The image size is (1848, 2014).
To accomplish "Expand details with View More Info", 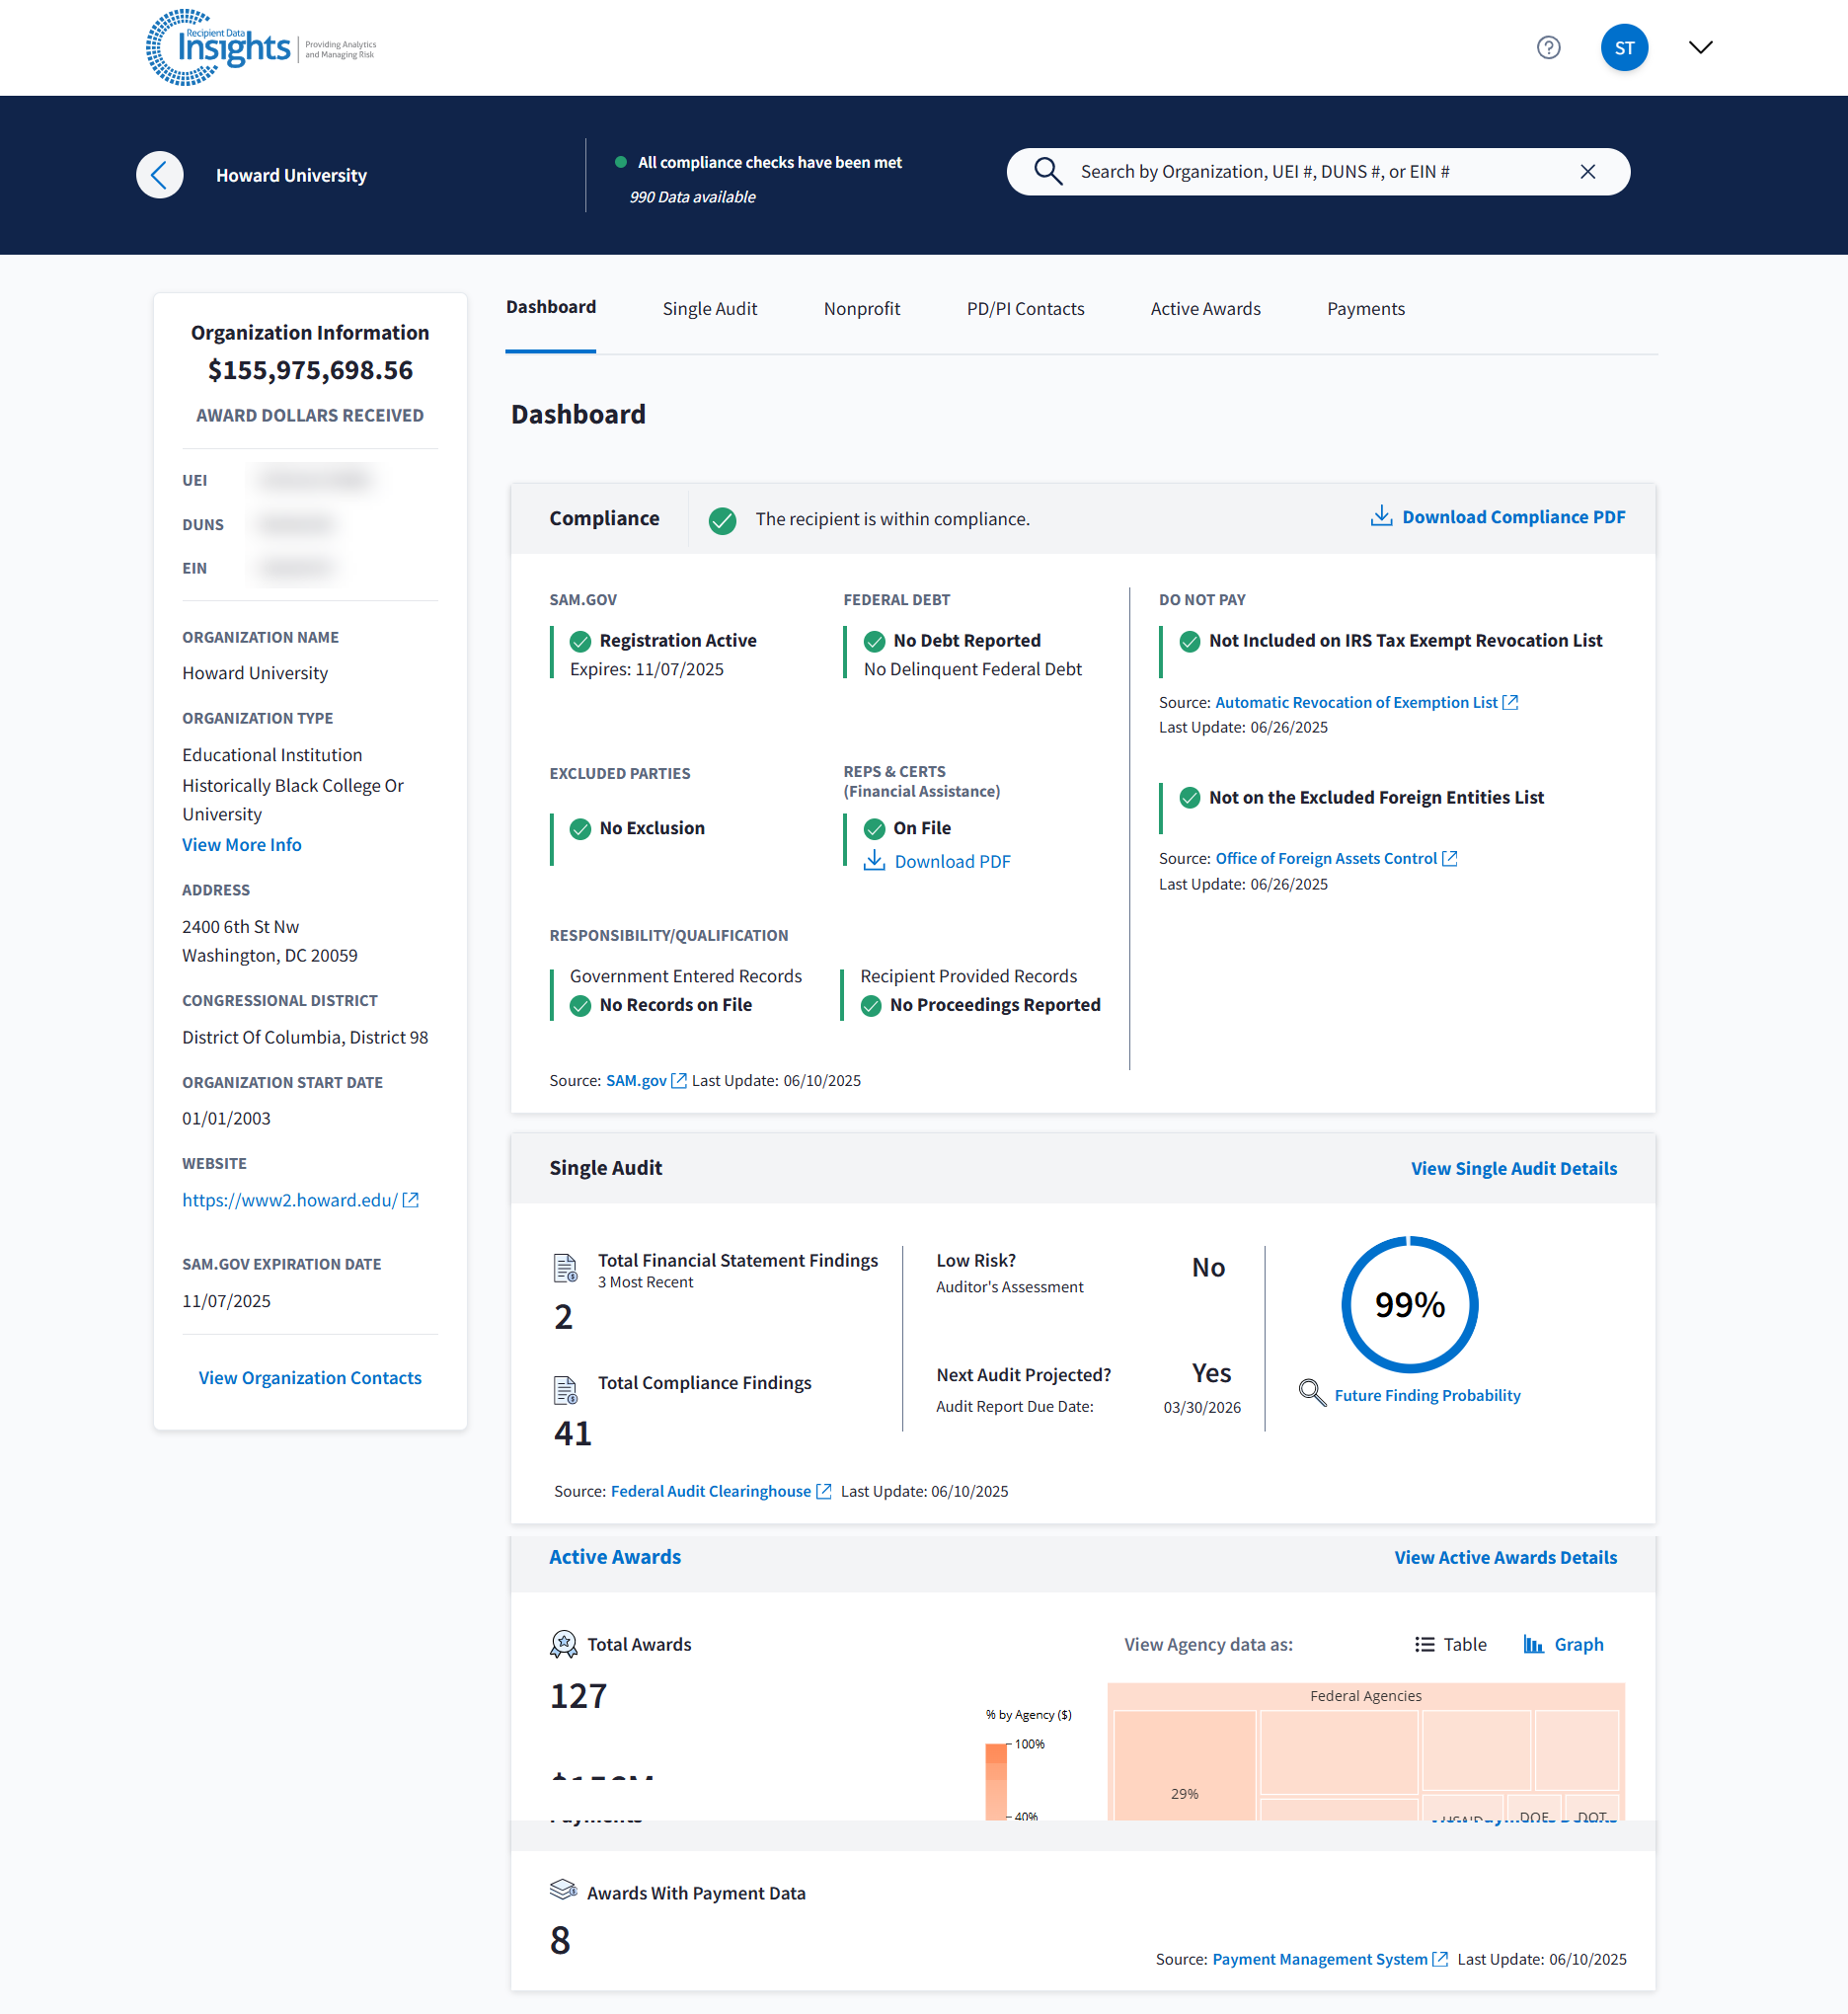I will (241, 845).
